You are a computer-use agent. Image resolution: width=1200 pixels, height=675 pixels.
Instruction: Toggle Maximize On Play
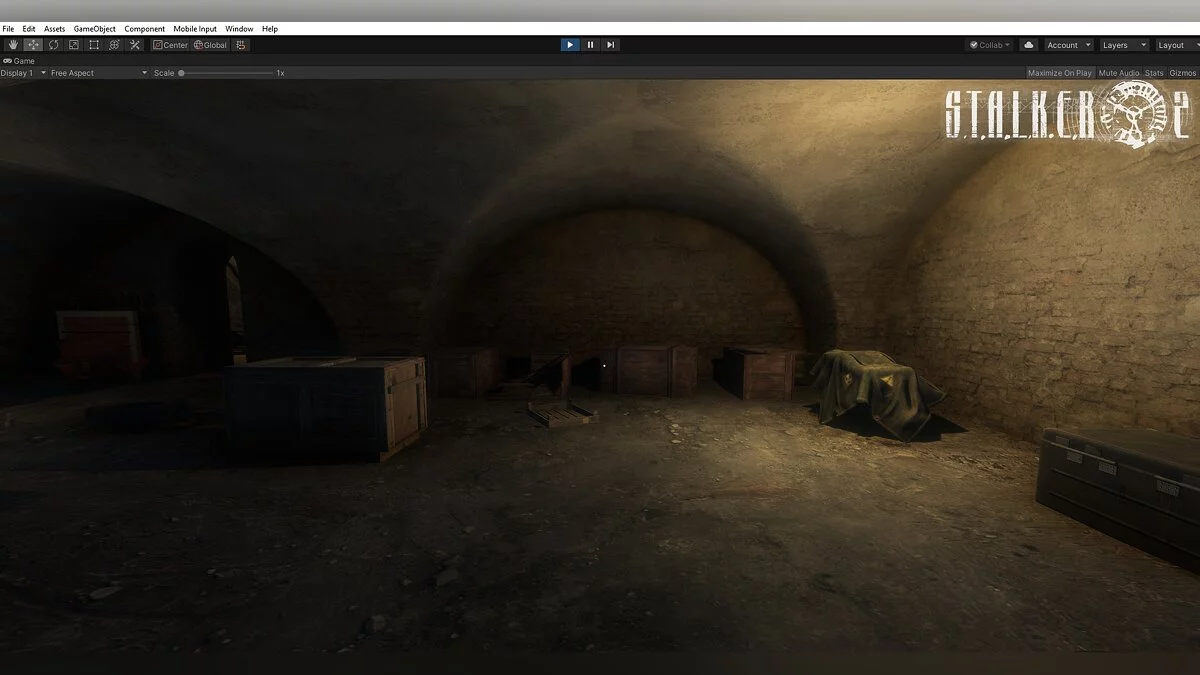click(1059, 73)
